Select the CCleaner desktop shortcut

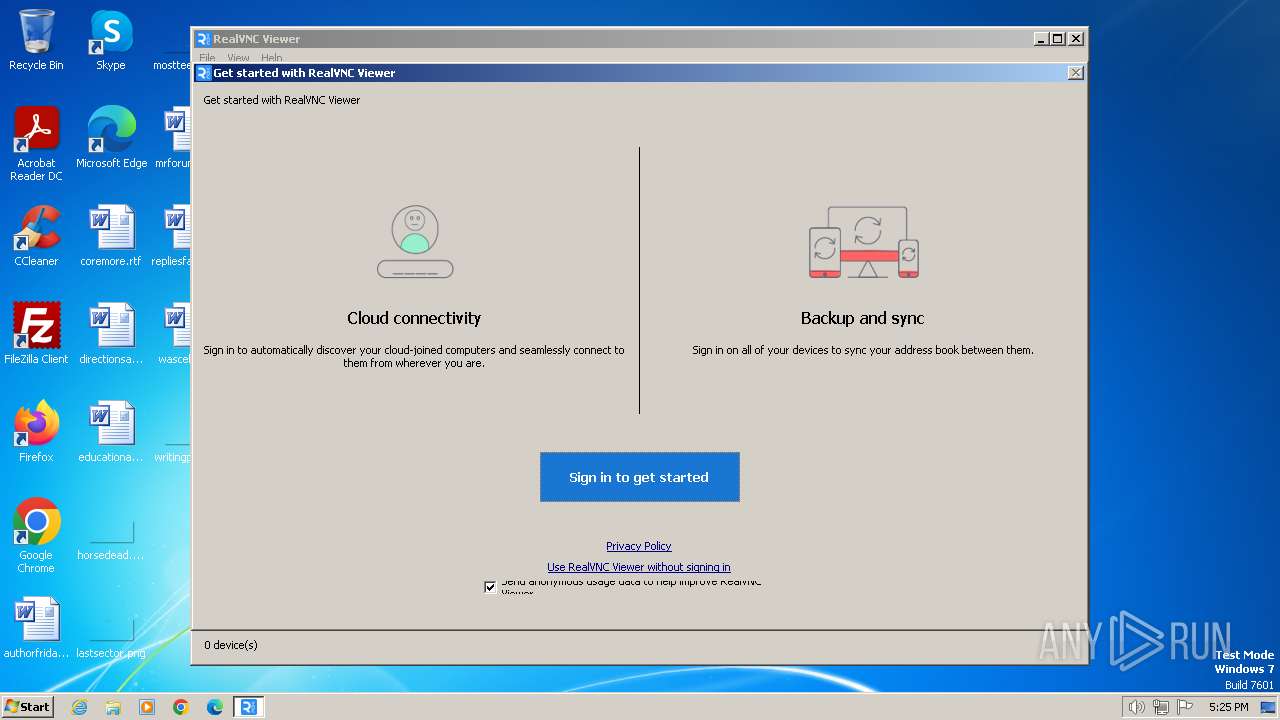tap(36, 236)
